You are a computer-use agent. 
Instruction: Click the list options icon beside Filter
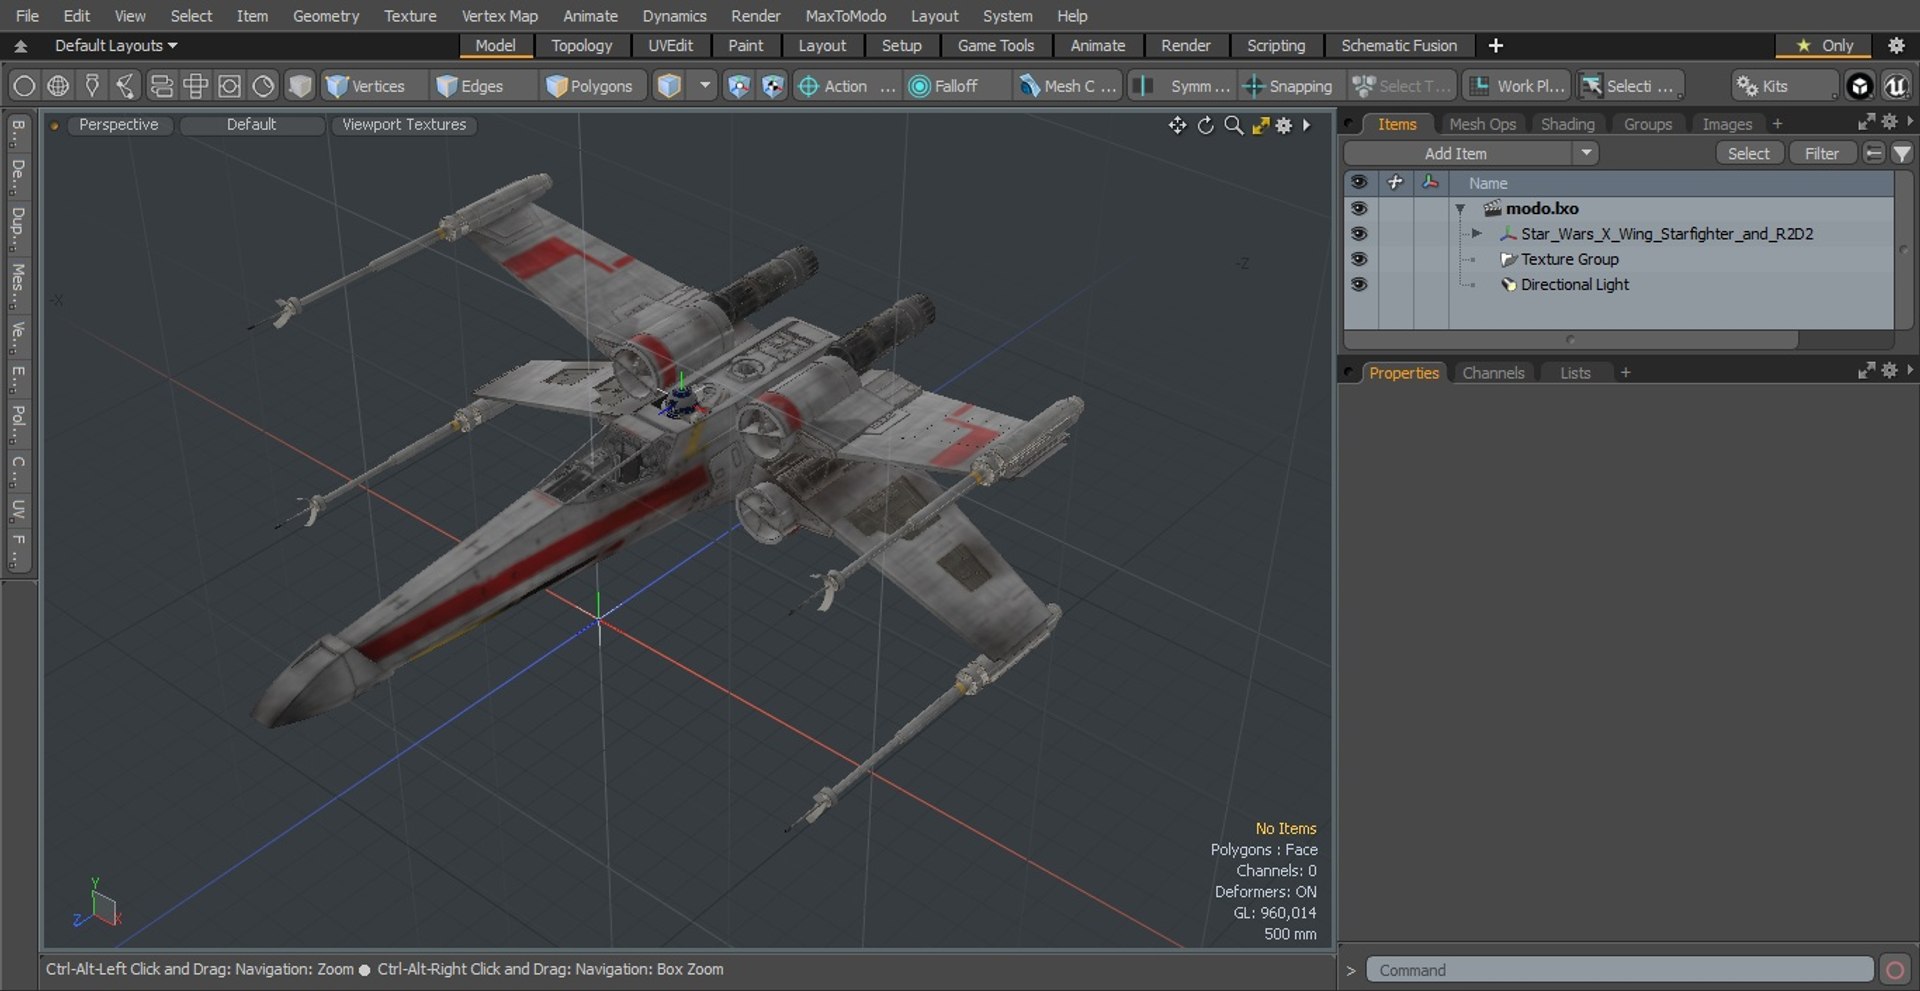1874,153
